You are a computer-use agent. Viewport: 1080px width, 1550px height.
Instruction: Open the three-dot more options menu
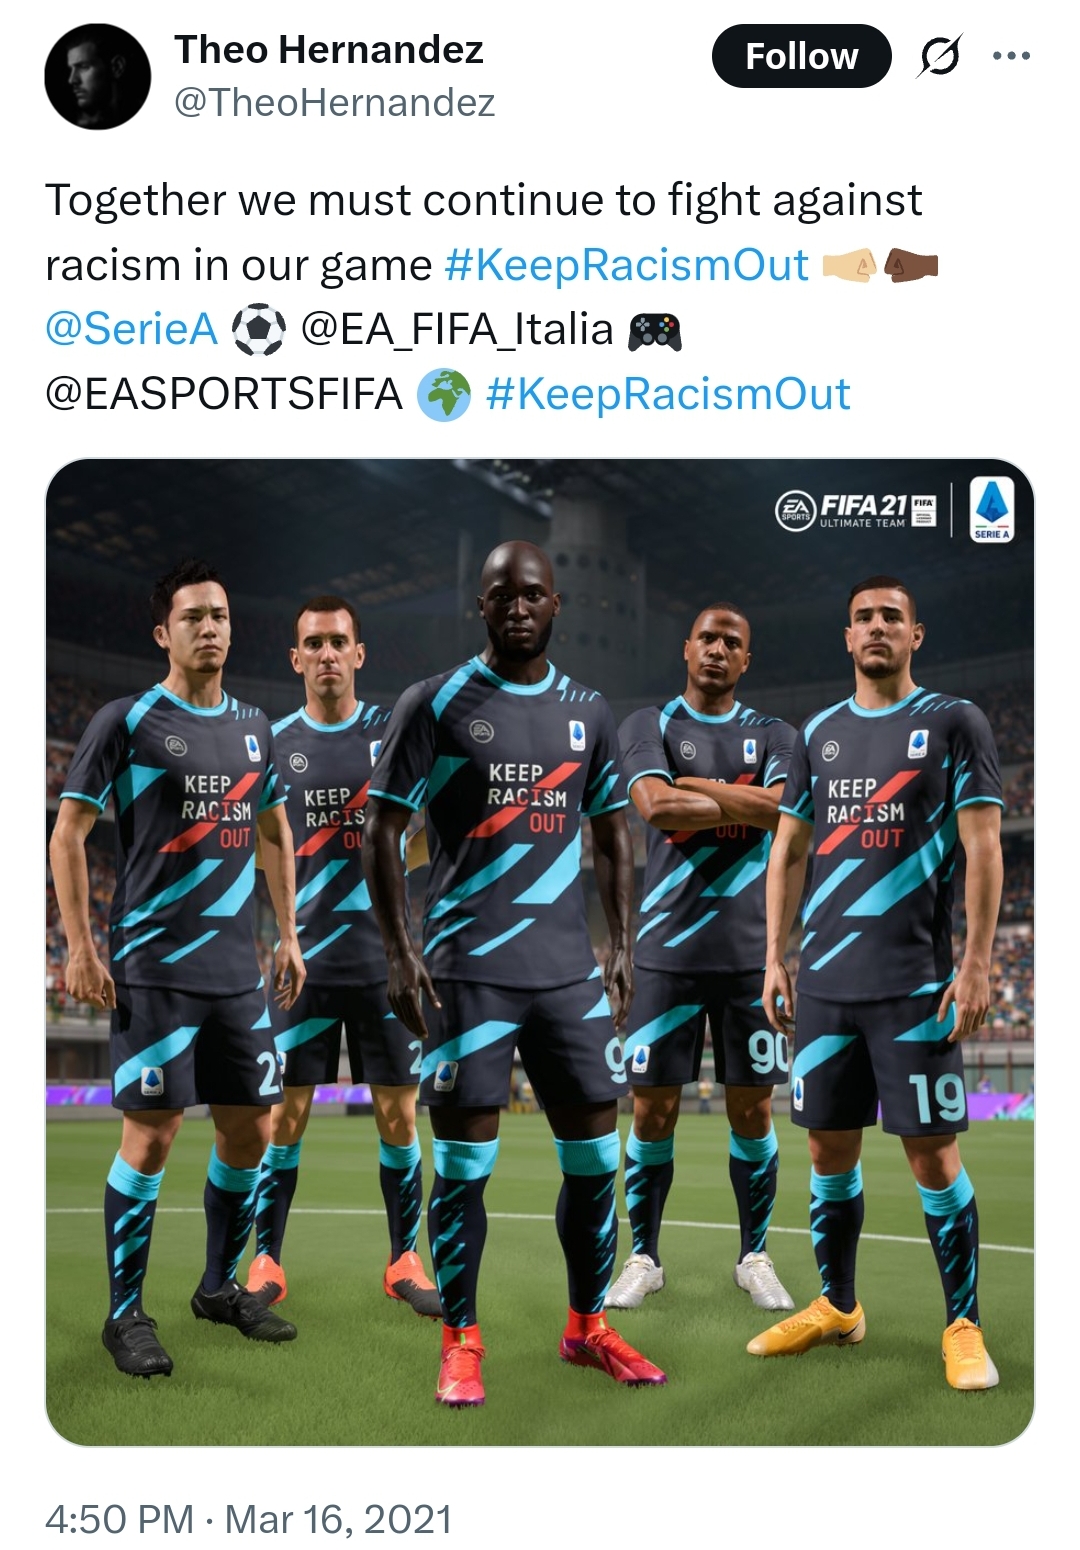click(x=1011, y=56)
